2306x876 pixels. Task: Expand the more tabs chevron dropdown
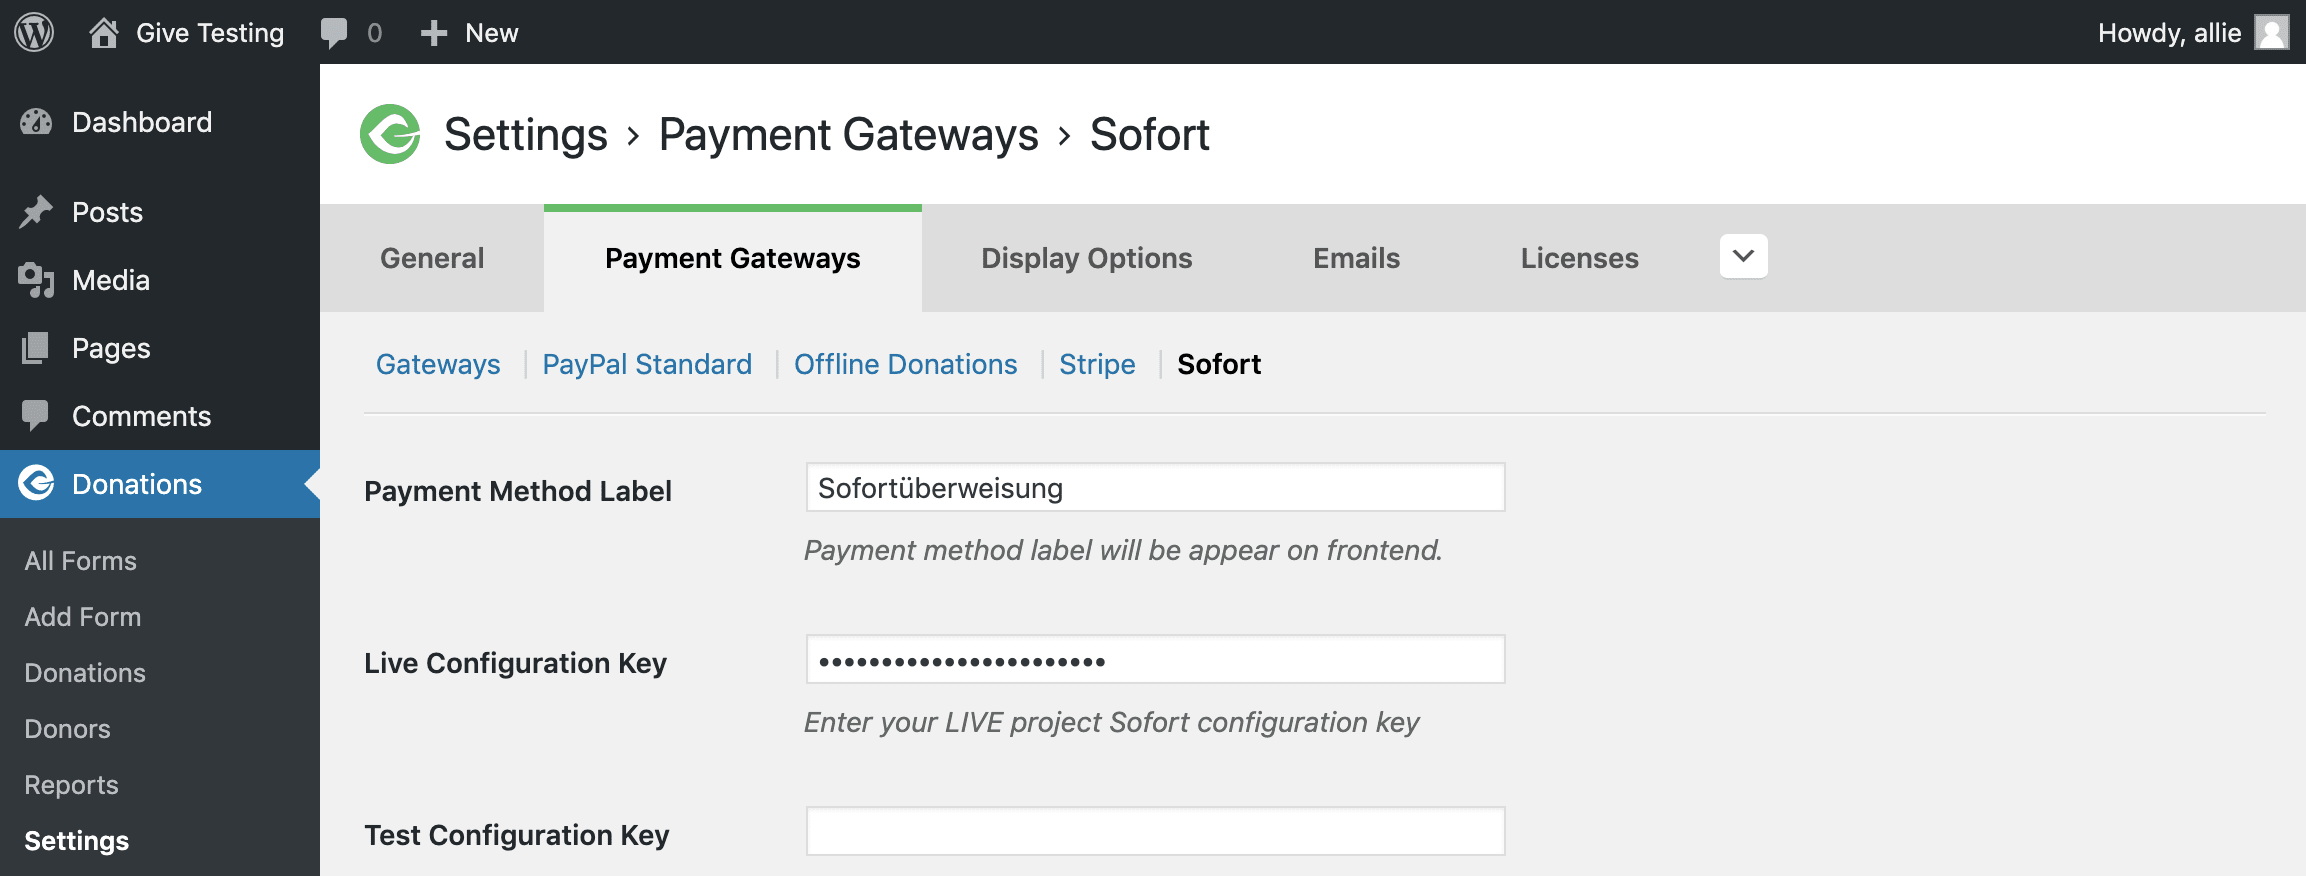(x=1743, y=256)
